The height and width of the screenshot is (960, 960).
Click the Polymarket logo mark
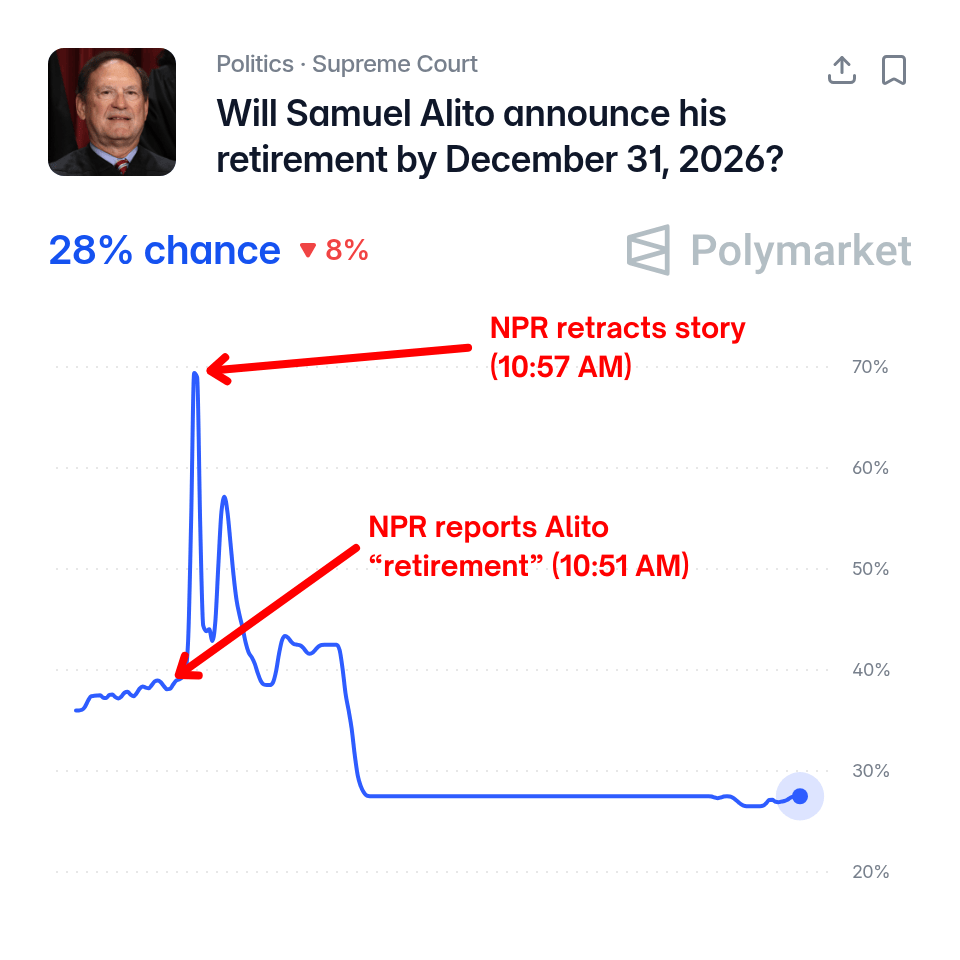click(648, 250)
